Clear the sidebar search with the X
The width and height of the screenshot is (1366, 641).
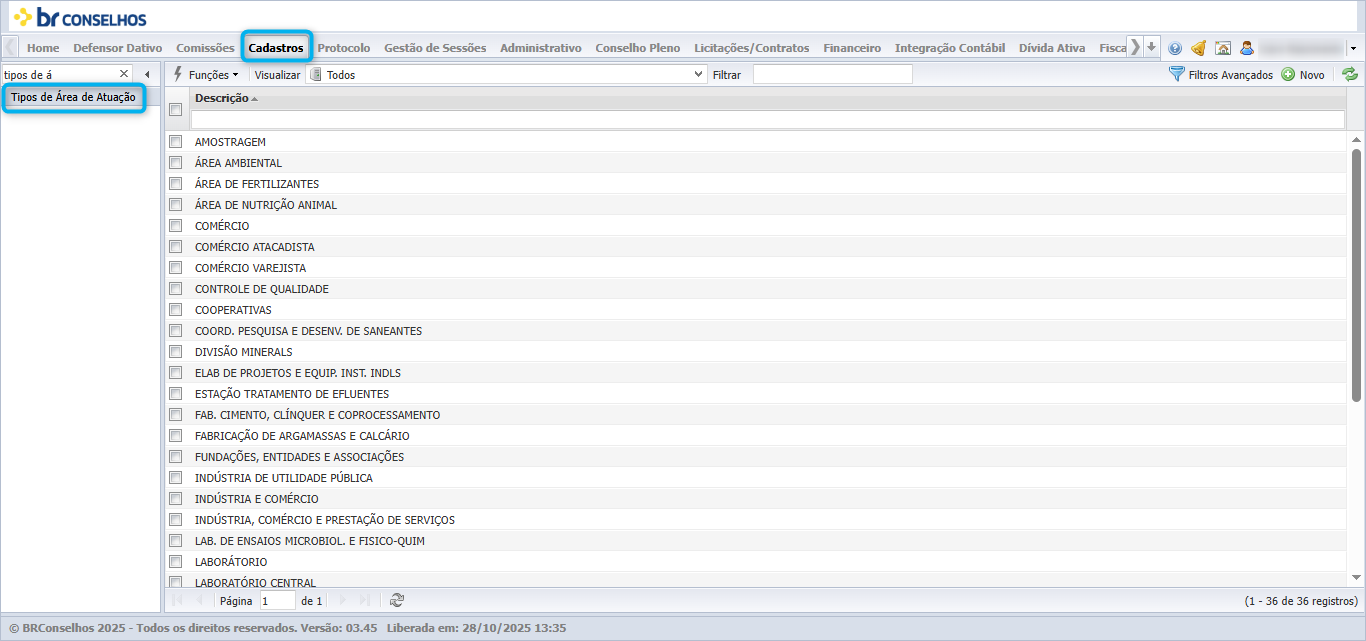click(124, 74)
